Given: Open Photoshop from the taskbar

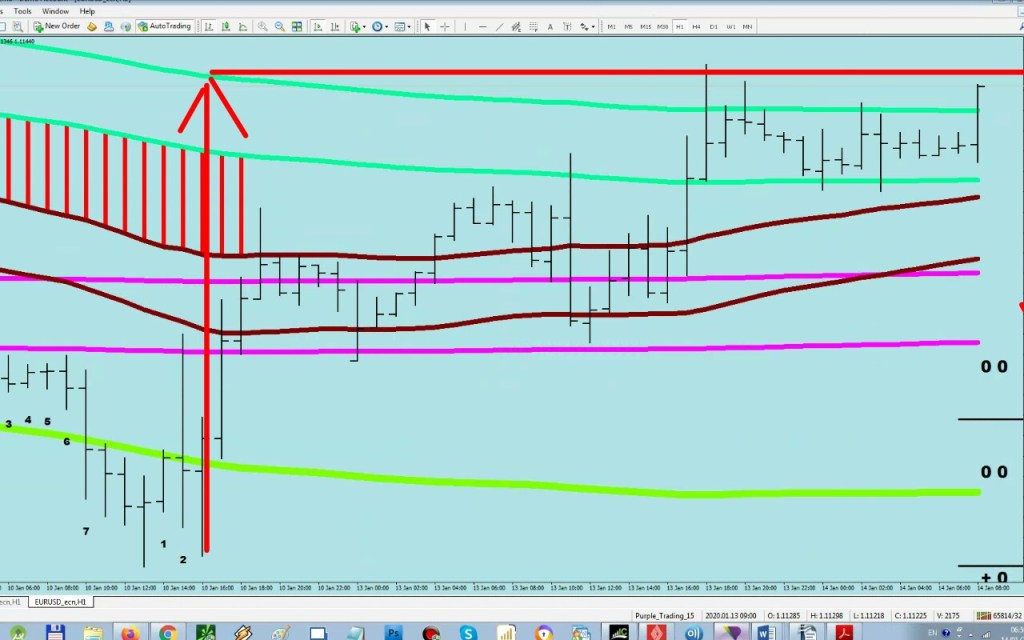Looking at the screenshot, I should pyautogui.click(x=392, y=633).
